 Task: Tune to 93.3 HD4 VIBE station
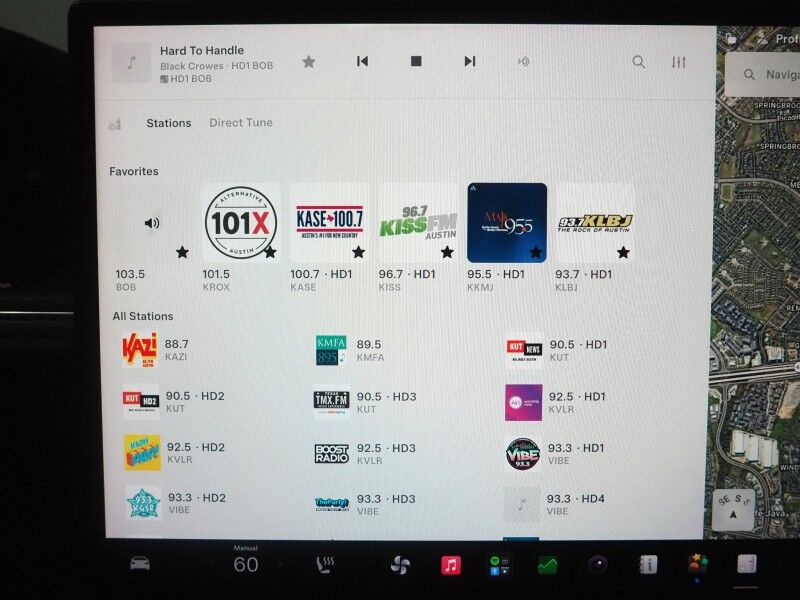(x=555, y=504)
